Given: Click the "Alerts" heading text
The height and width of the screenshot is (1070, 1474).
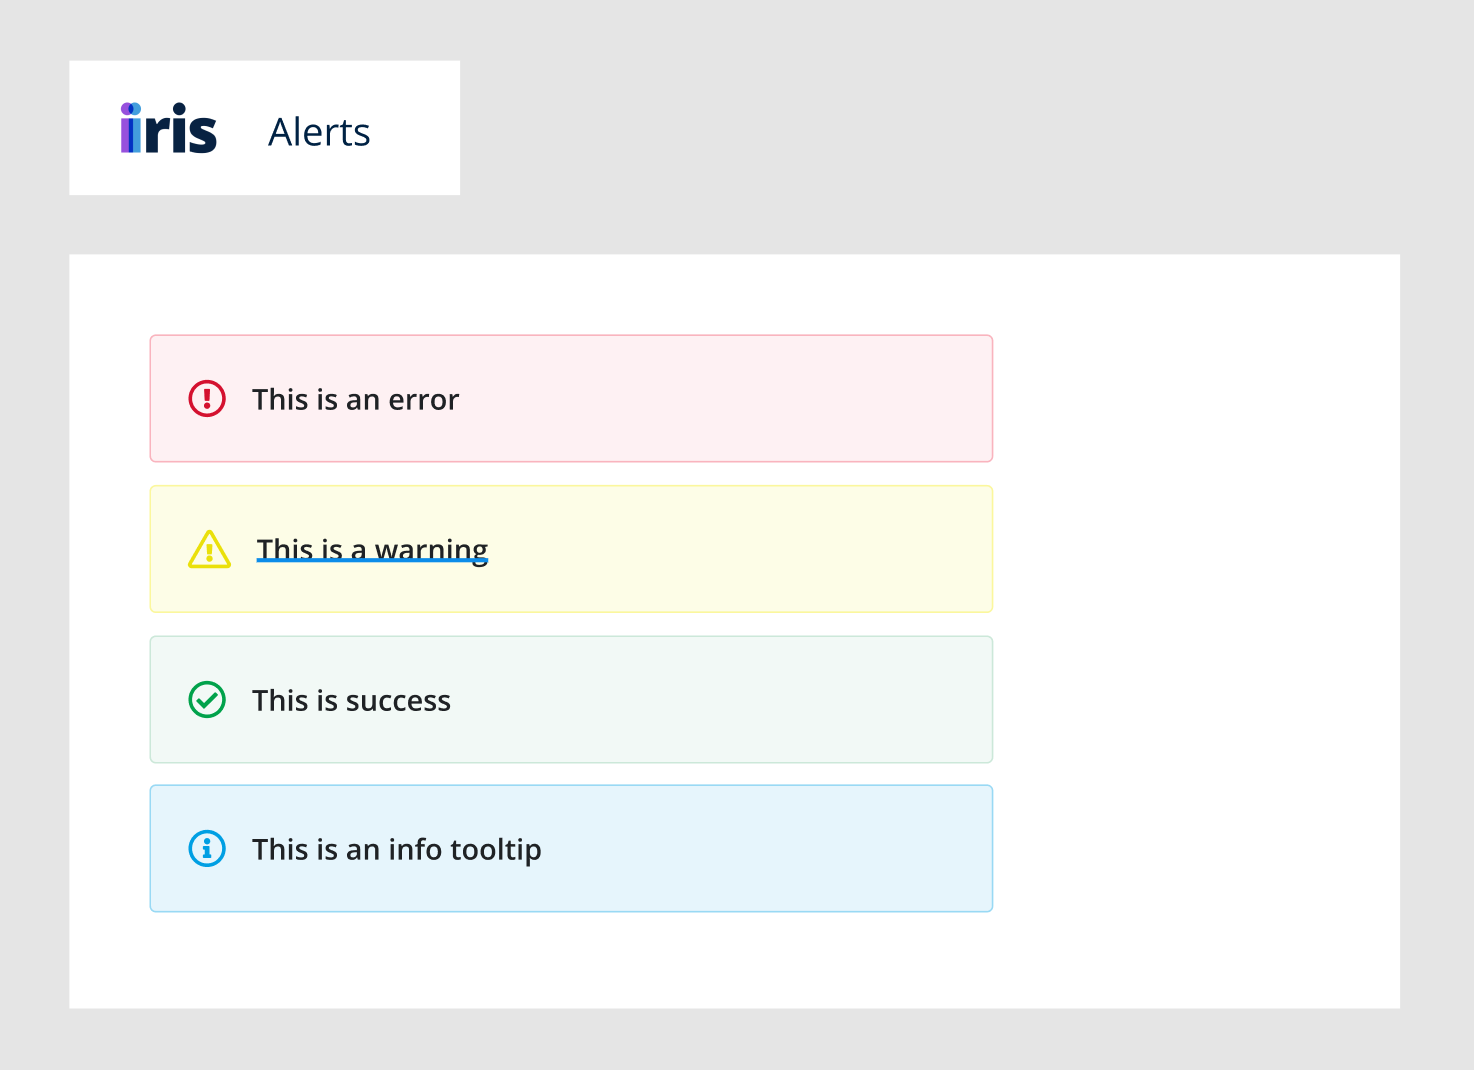Looking at the screenshot, I should click(319, 132).
